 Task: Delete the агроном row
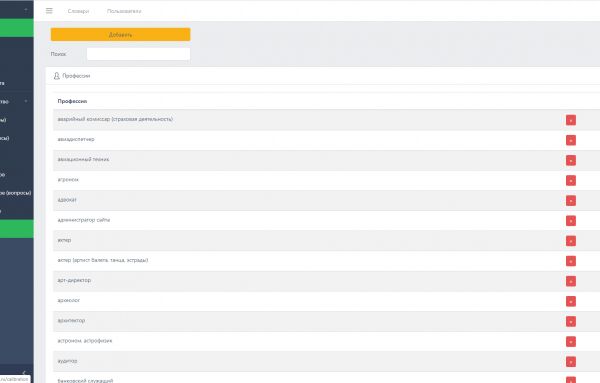click(x=571, y=181)
